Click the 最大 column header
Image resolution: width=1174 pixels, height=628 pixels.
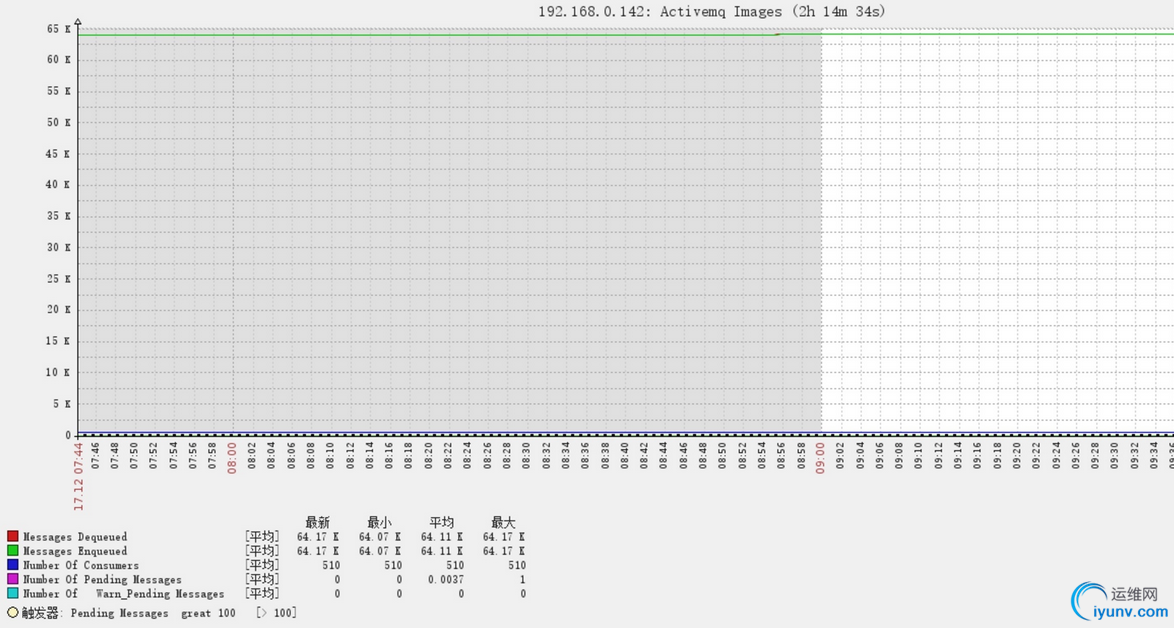(503, 522)
